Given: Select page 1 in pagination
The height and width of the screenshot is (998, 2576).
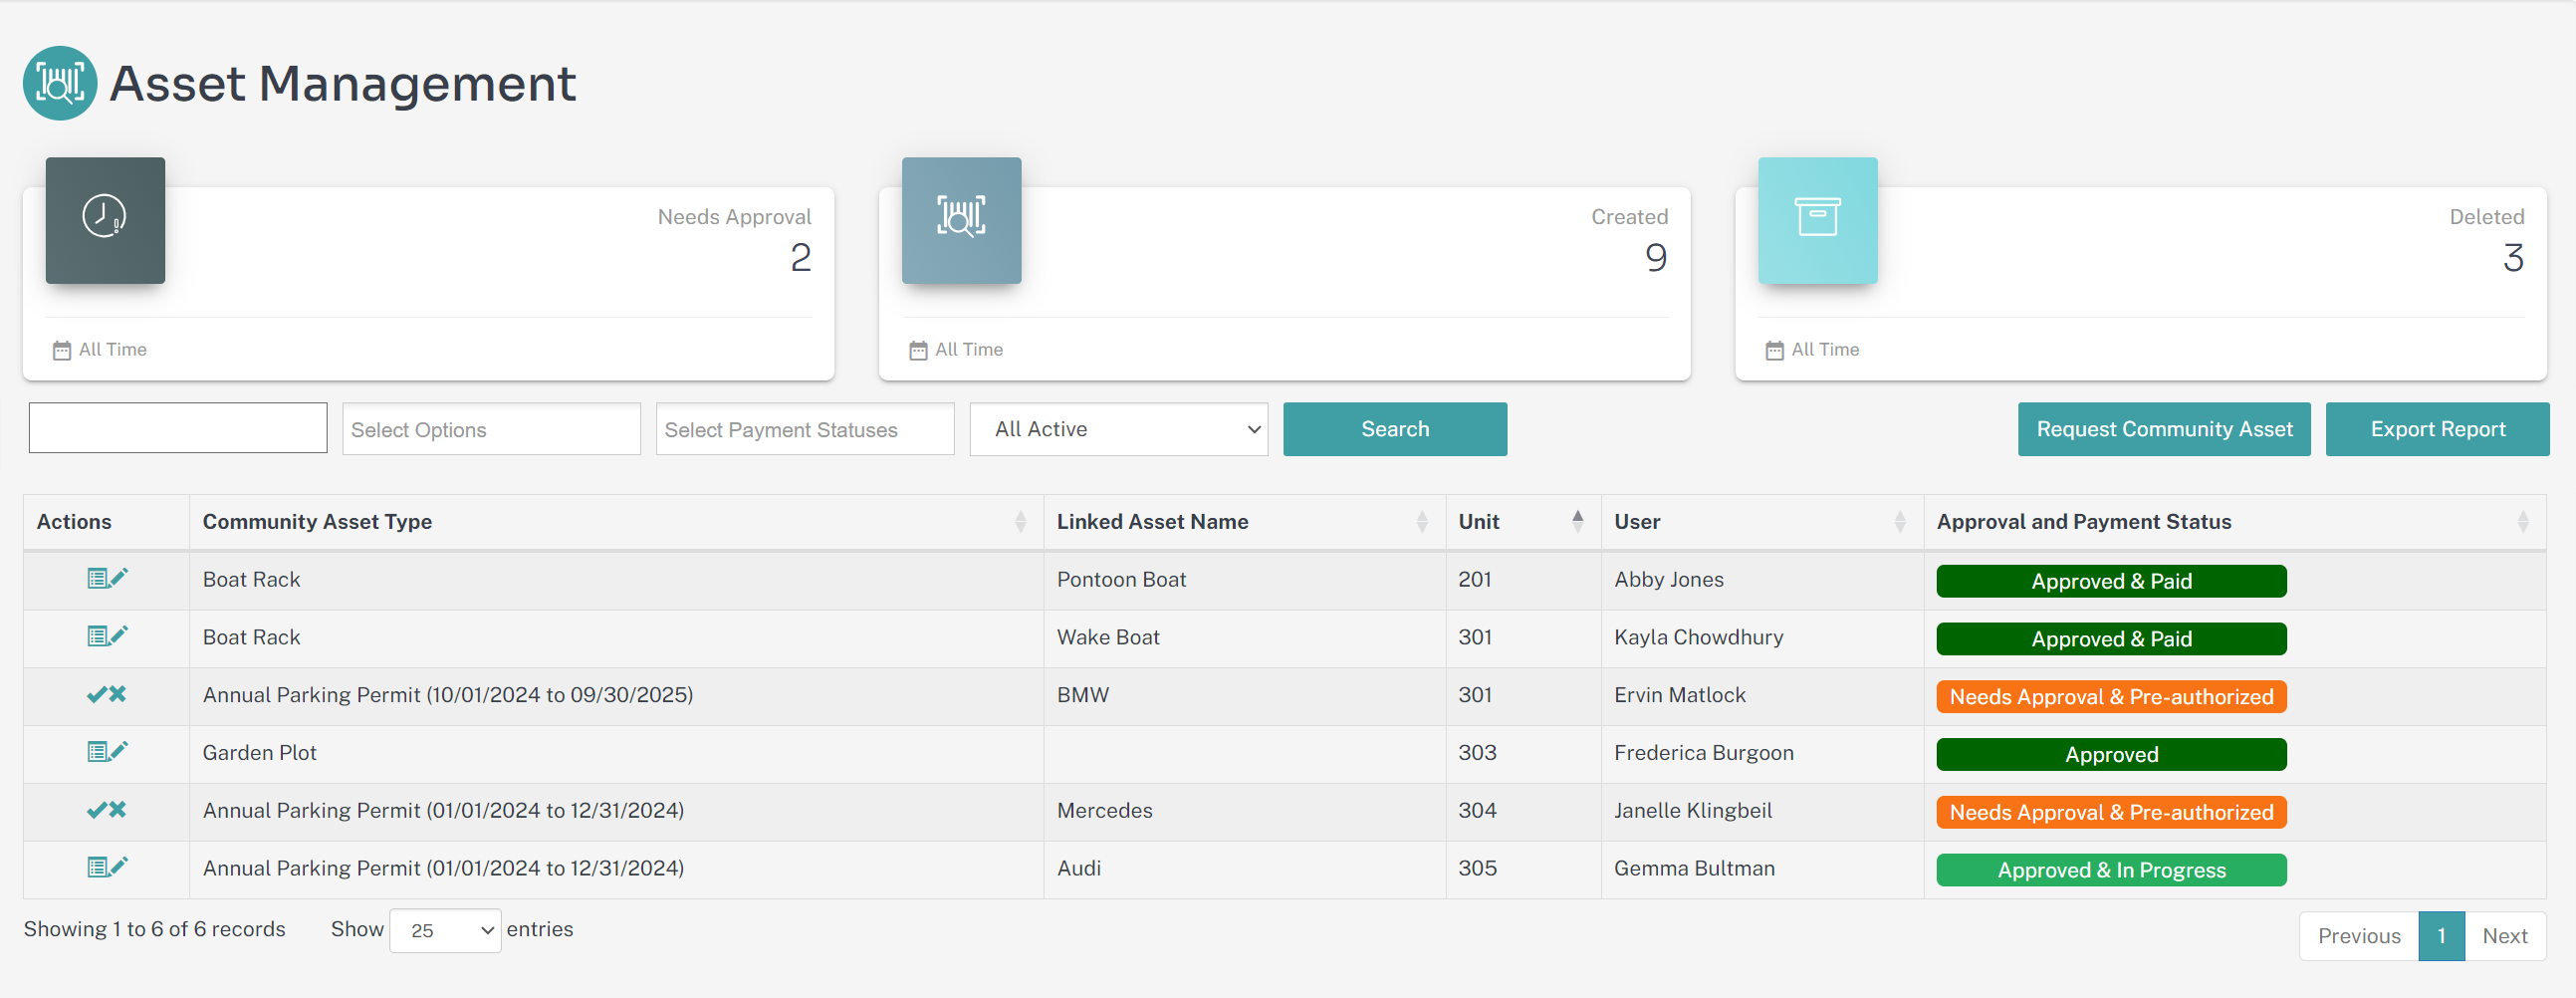Looking at the screenshot, I should click(2441, 936).
